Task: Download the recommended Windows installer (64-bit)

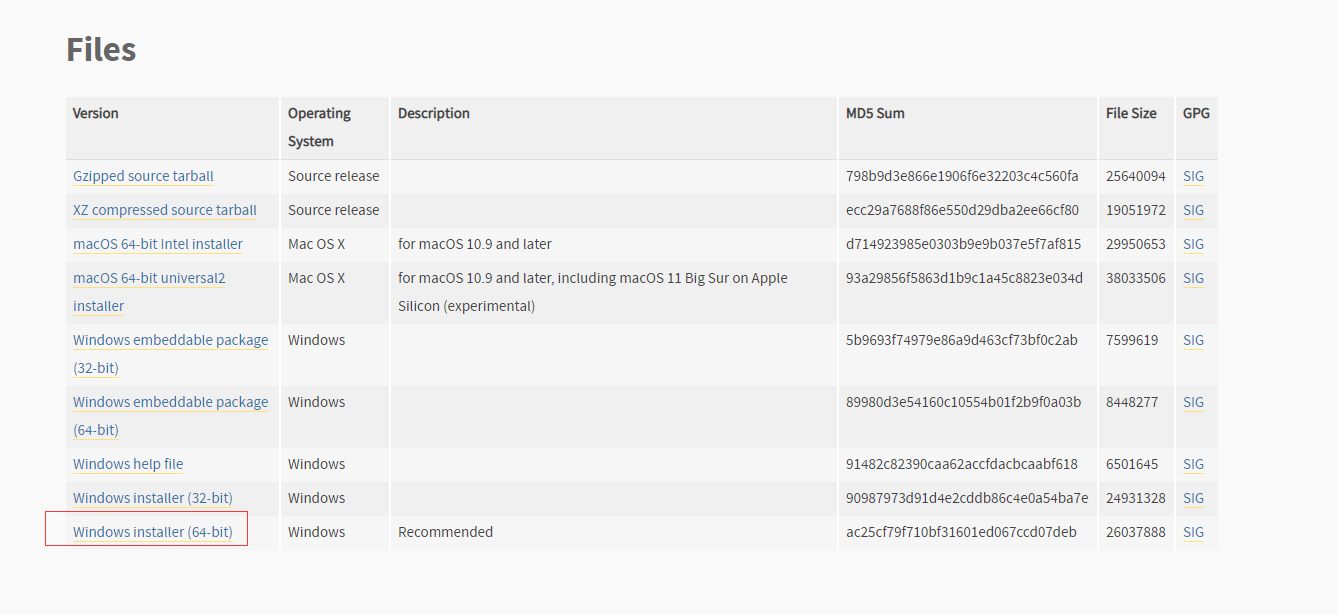Action: coord(153,532)
